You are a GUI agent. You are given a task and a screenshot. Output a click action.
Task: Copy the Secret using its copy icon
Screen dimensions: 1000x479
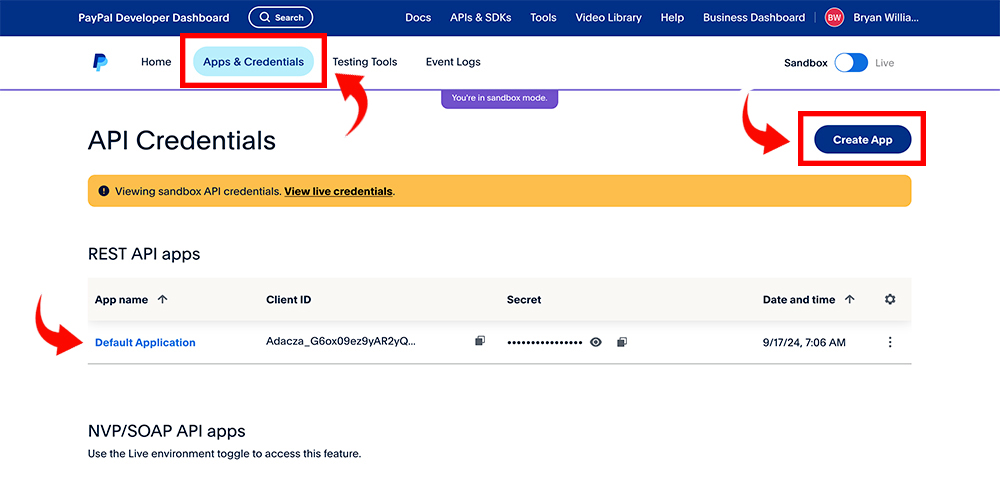pos(622,343)
